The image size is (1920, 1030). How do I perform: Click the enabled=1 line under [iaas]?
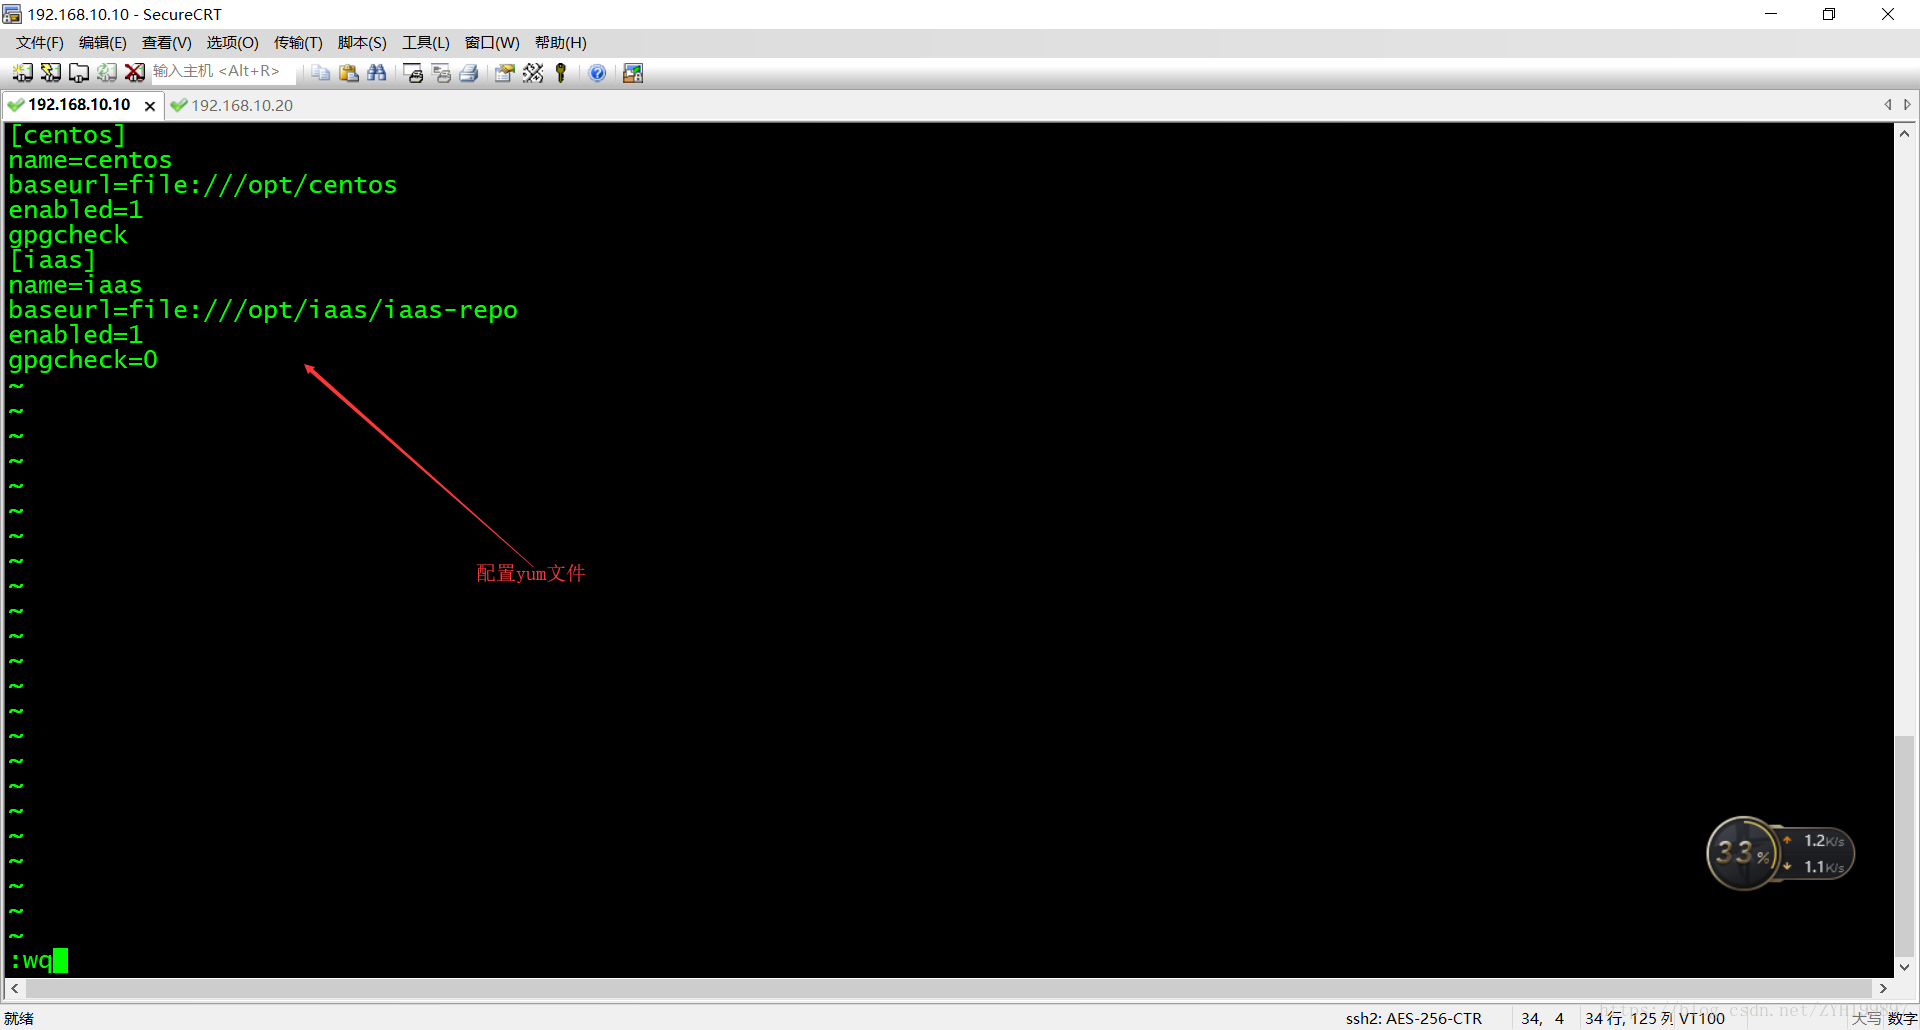pyautogui.click(x=75, y=335)
